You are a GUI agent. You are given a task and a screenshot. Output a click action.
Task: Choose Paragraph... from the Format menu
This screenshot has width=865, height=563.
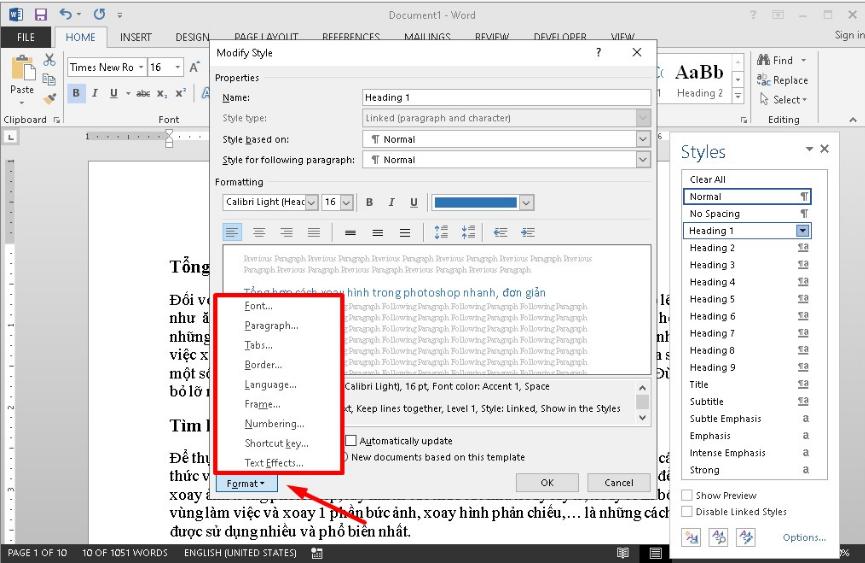pos(271,325)
